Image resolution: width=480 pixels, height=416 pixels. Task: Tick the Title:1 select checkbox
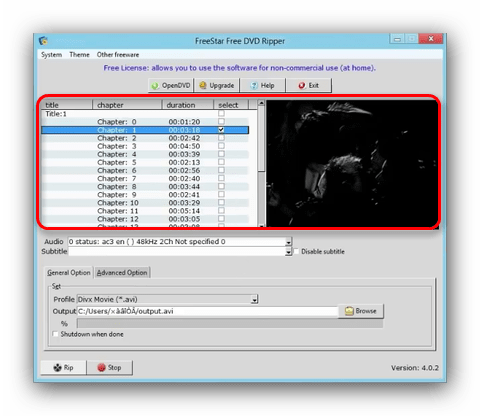221,113
